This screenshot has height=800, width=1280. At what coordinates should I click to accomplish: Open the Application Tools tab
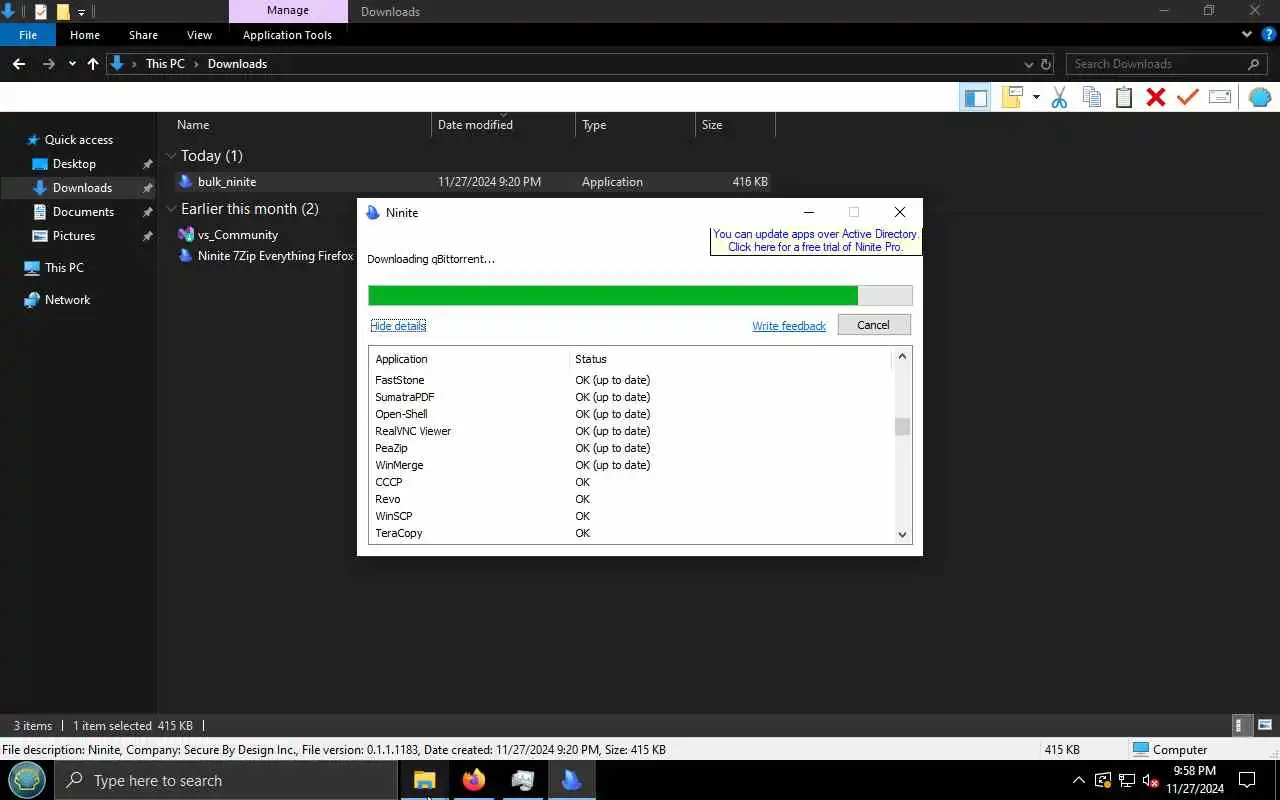(x=287, y=35)
